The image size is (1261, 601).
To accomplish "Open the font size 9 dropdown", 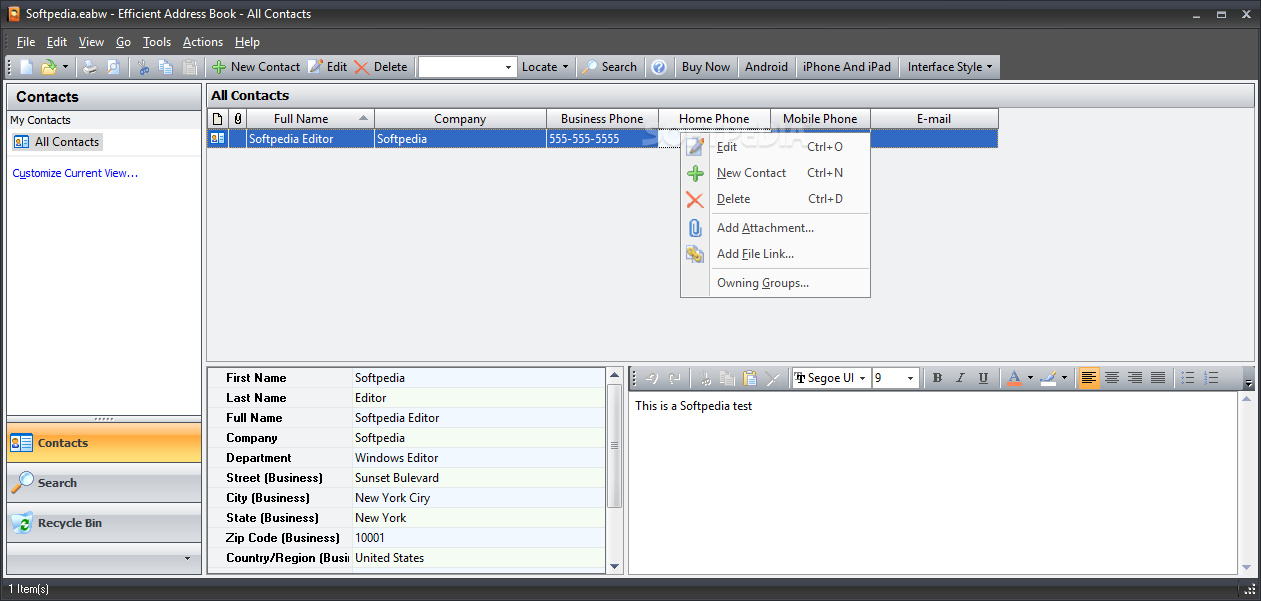I will click(911, 378).
